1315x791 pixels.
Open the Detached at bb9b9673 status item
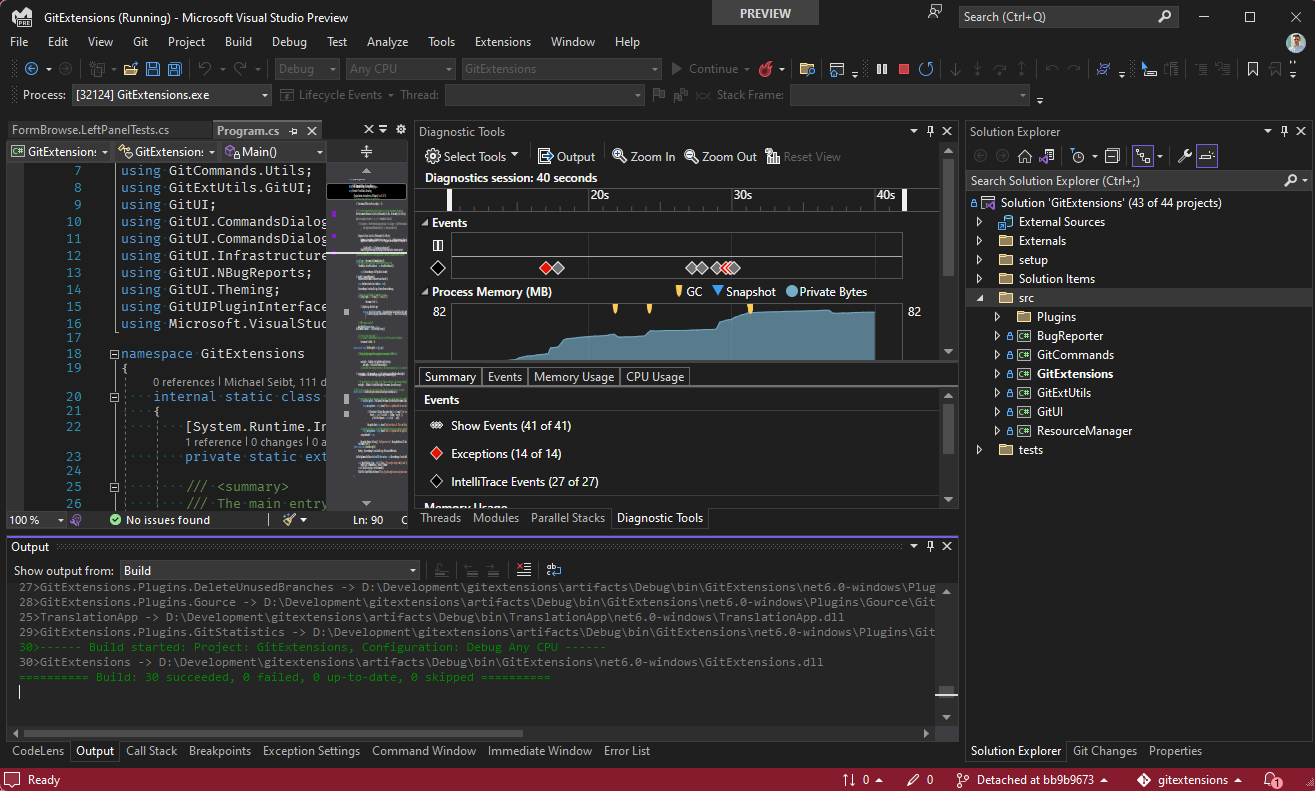click(1034, 779)
